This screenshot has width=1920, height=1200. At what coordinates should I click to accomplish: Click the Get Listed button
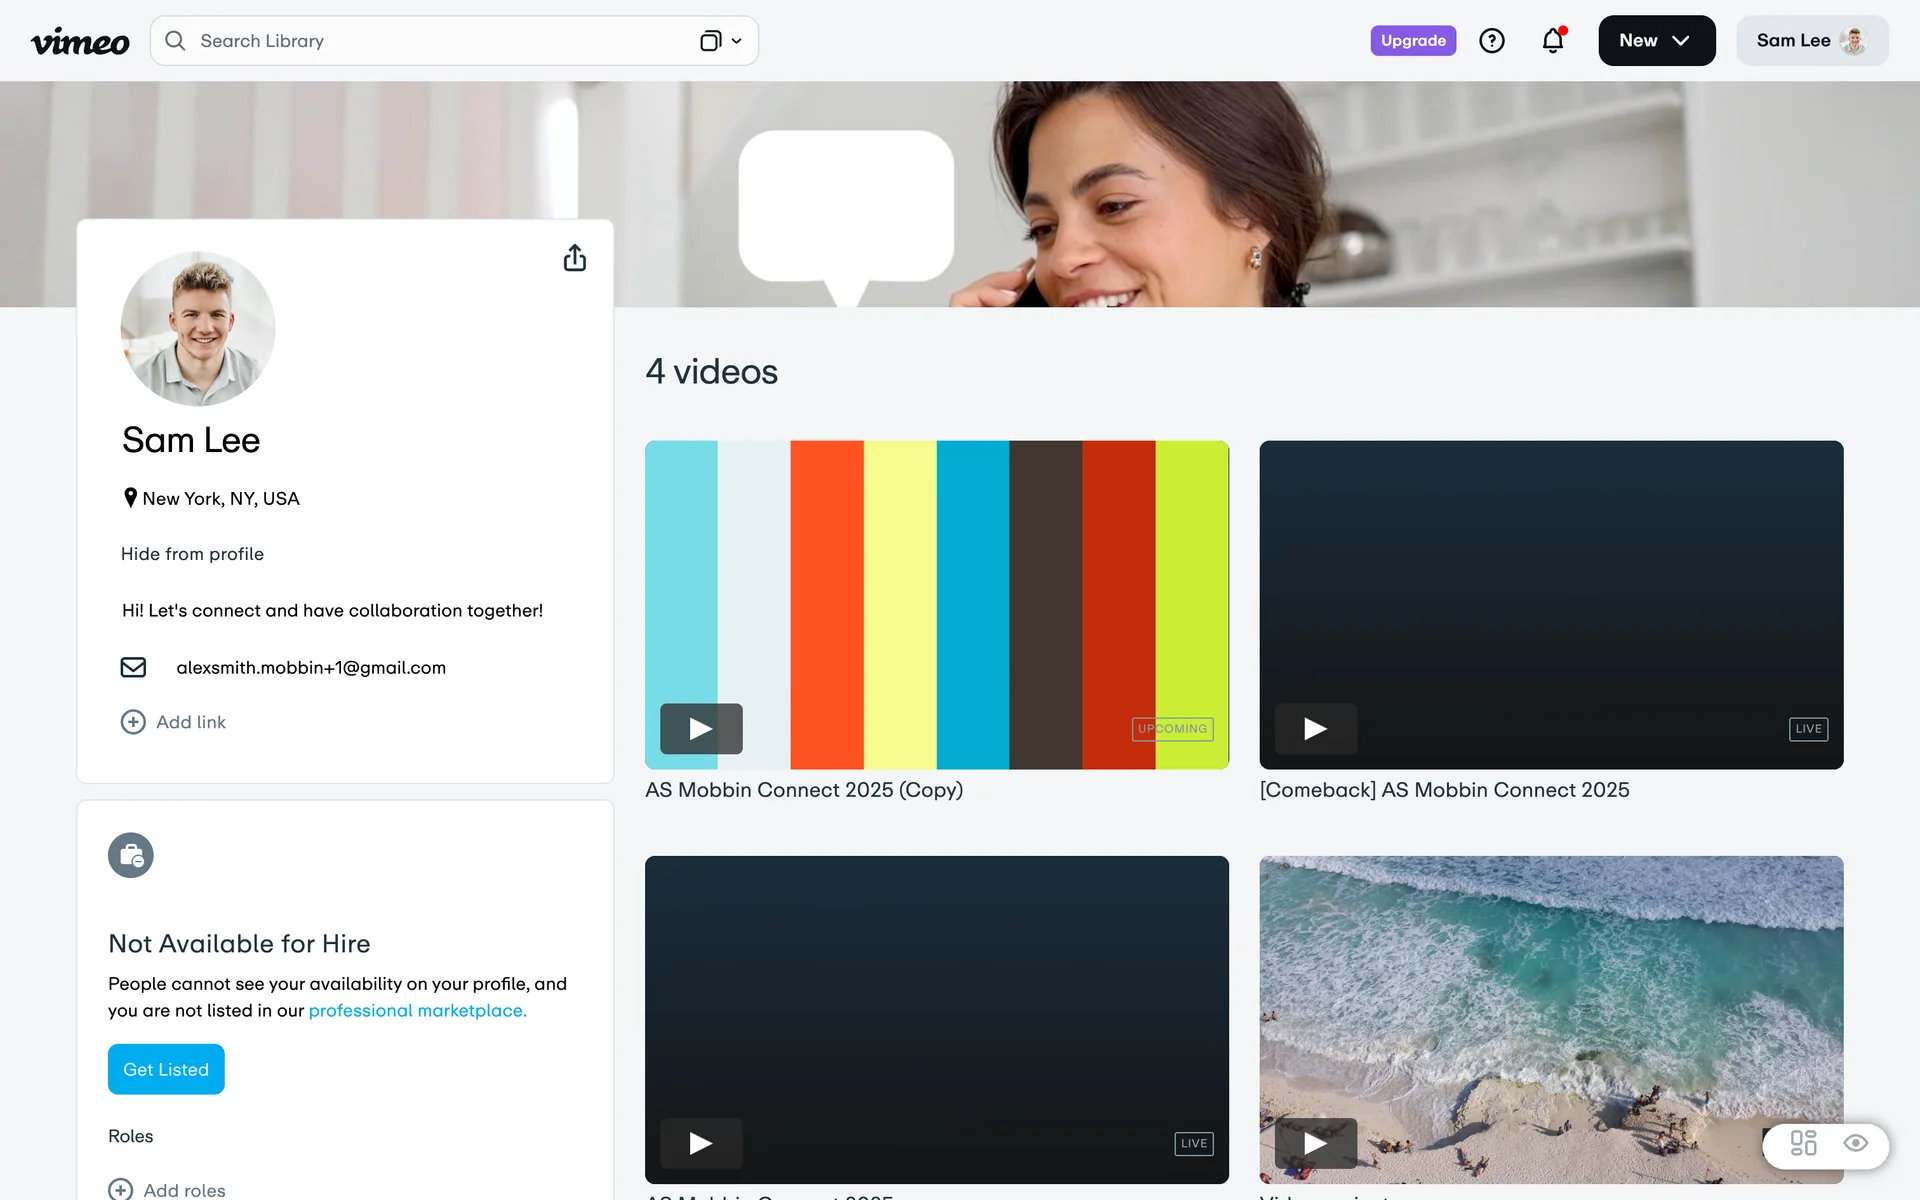click(166, 1069)
